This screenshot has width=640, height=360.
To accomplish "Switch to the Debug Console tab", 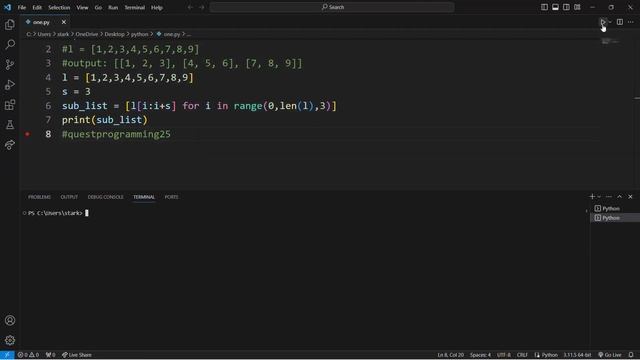I will pos(105,197).
